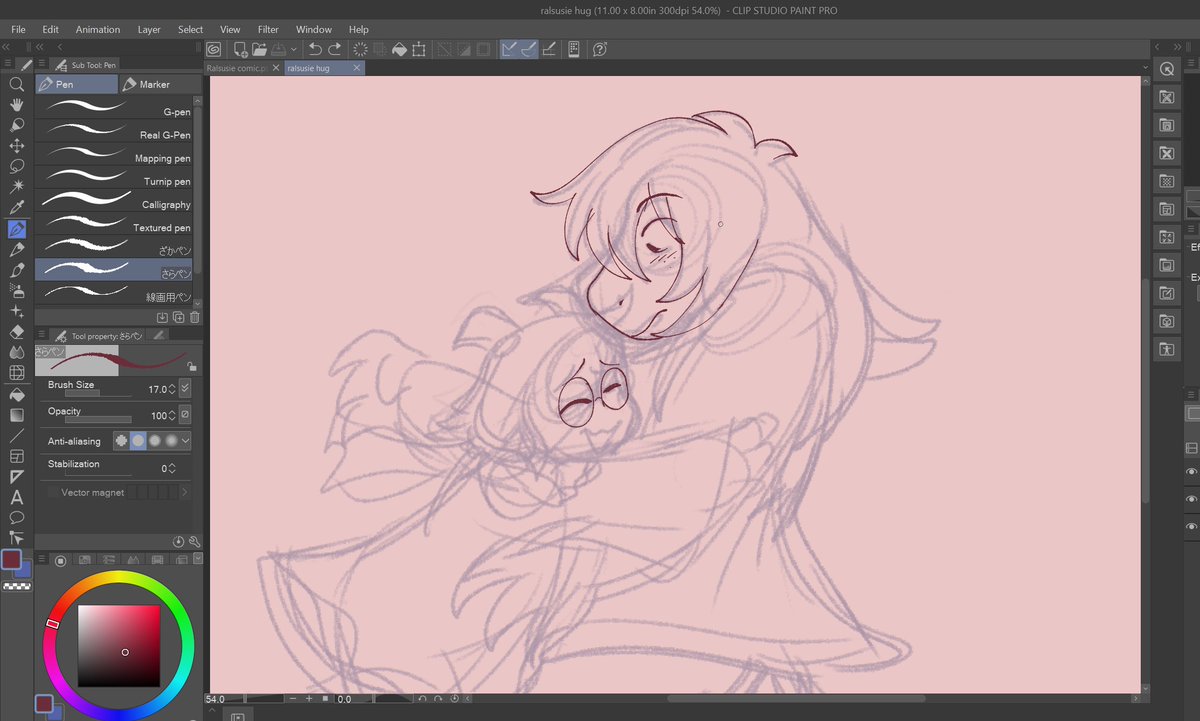Image resolution: width=1200 pixels, height=721 pixels.
Task: Click the red hue on color wheel ring
Action: click(x=52, y=624)
